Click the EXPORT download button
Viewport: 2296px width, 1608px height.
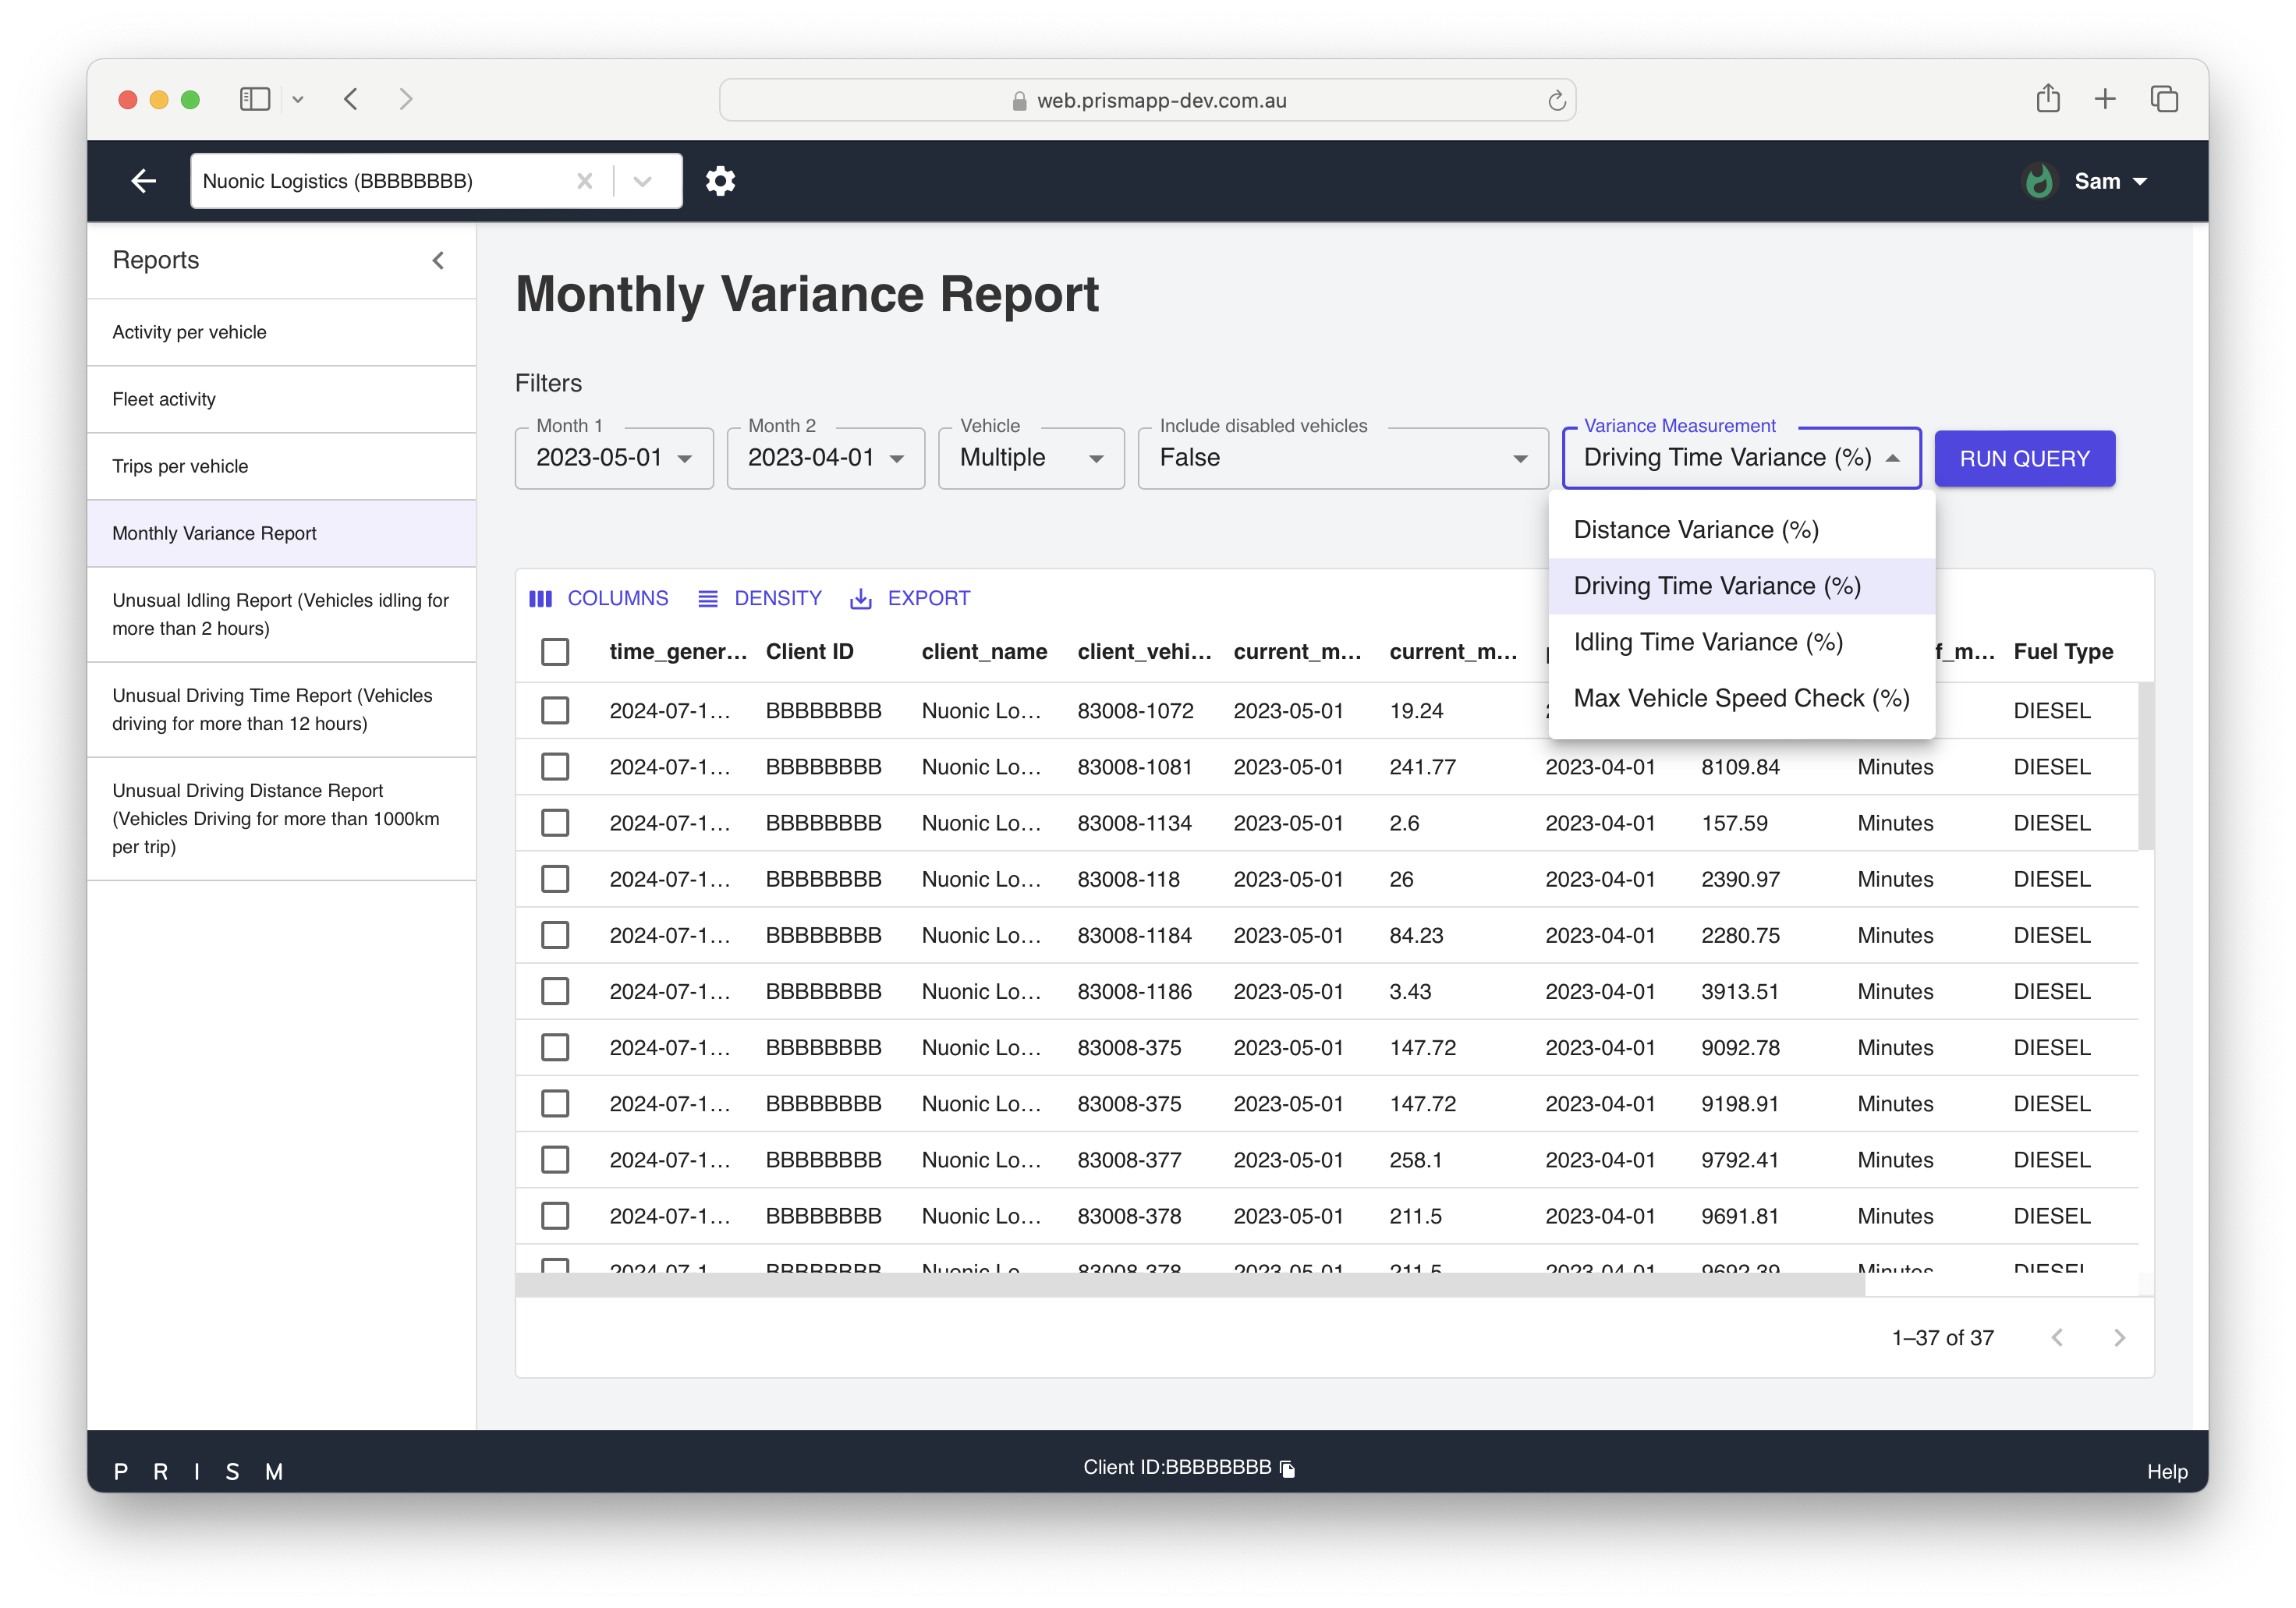click(x=910, y=598)
